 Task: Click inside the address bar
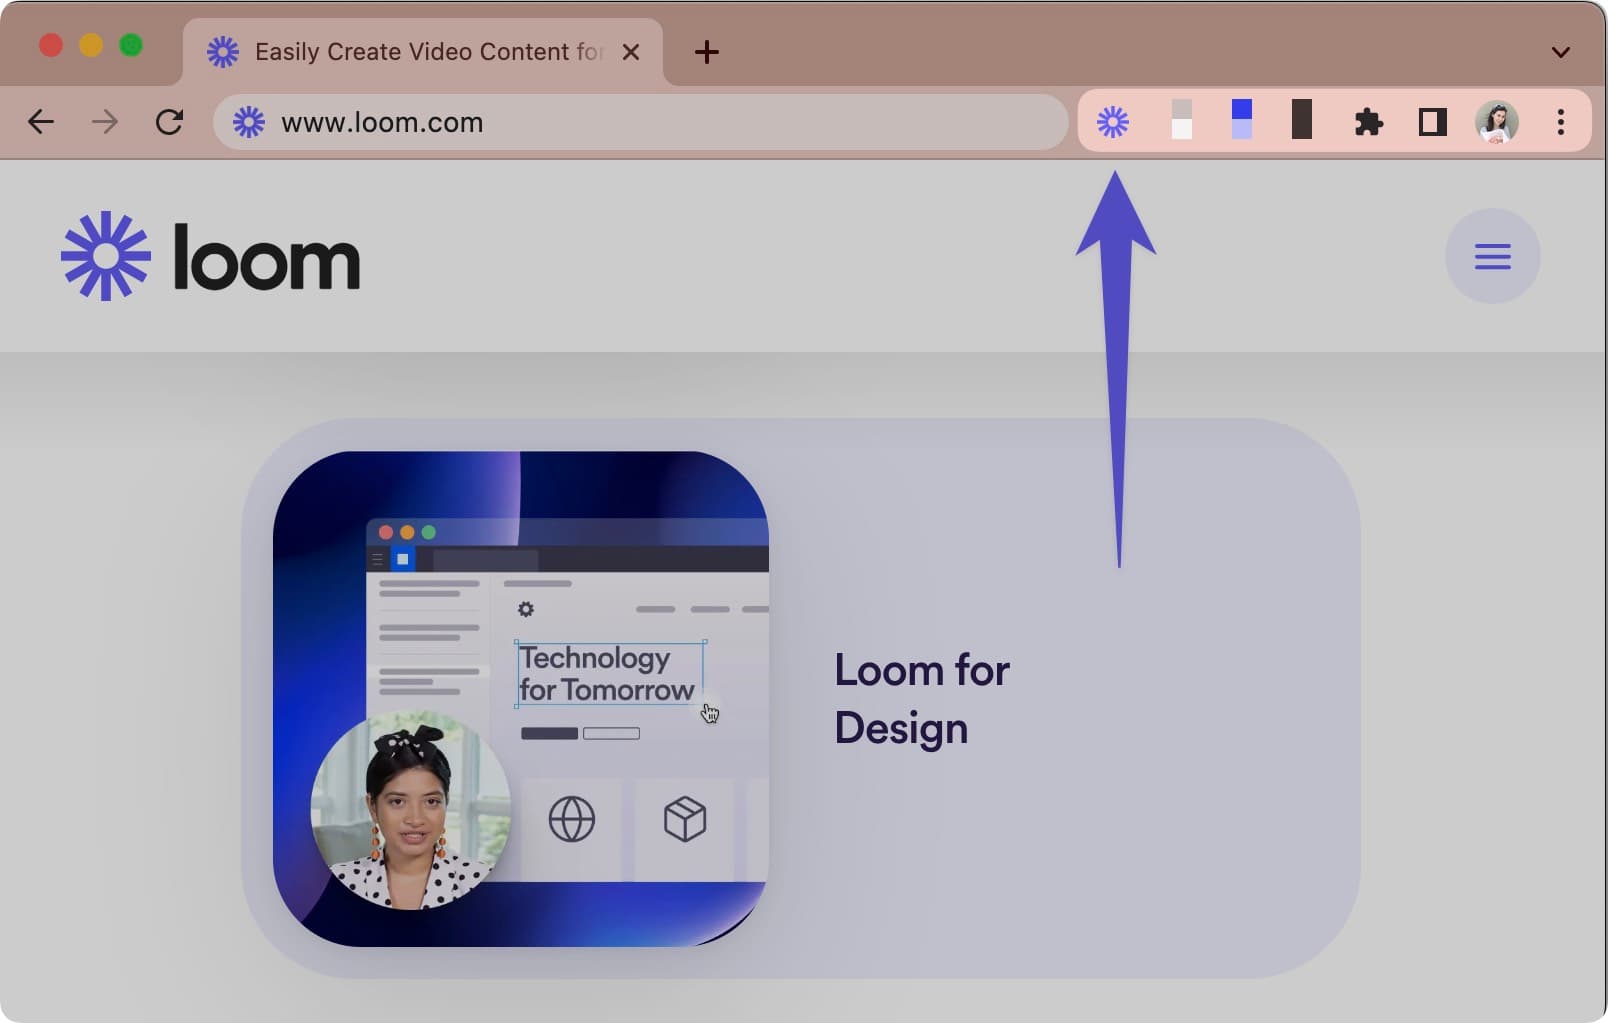click(640, 121)
